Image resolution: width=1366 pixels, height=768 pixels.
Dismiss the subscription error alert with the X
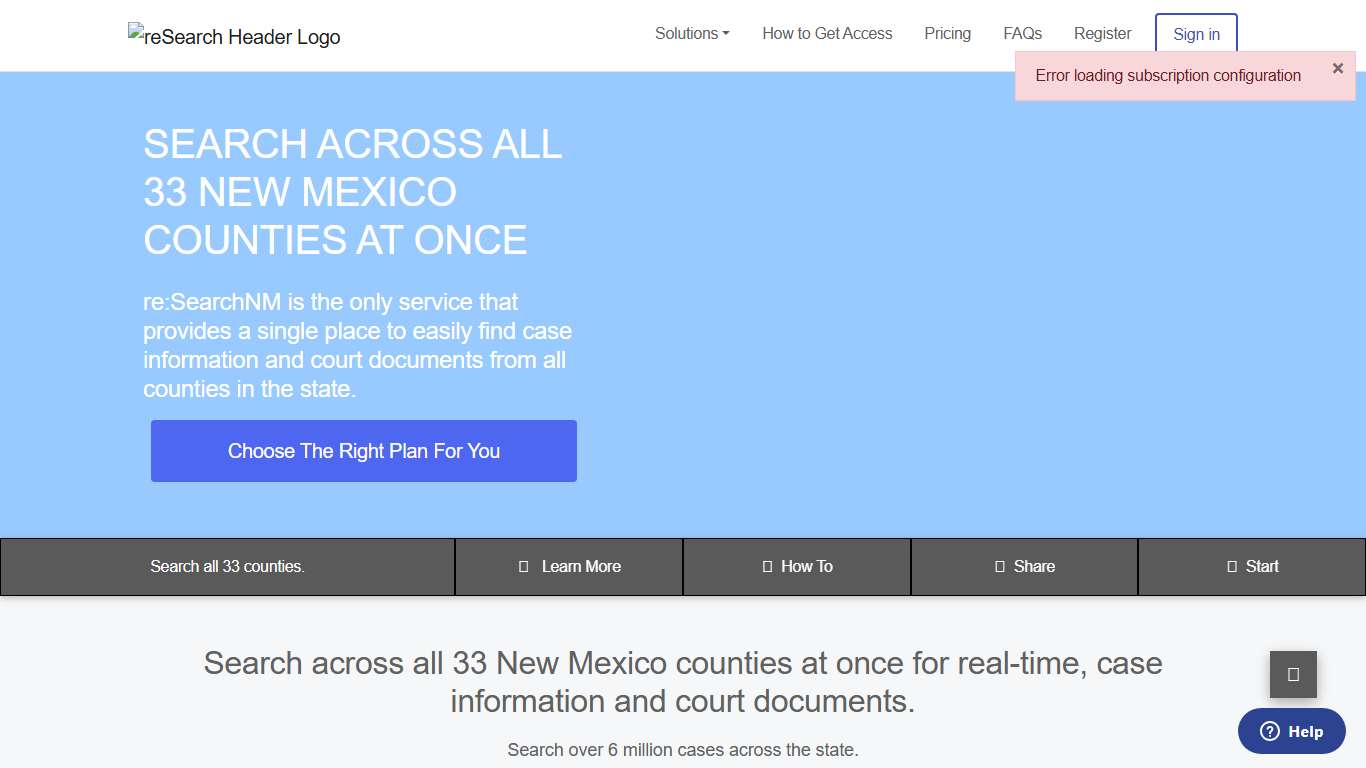click(x=1337, y=68)
